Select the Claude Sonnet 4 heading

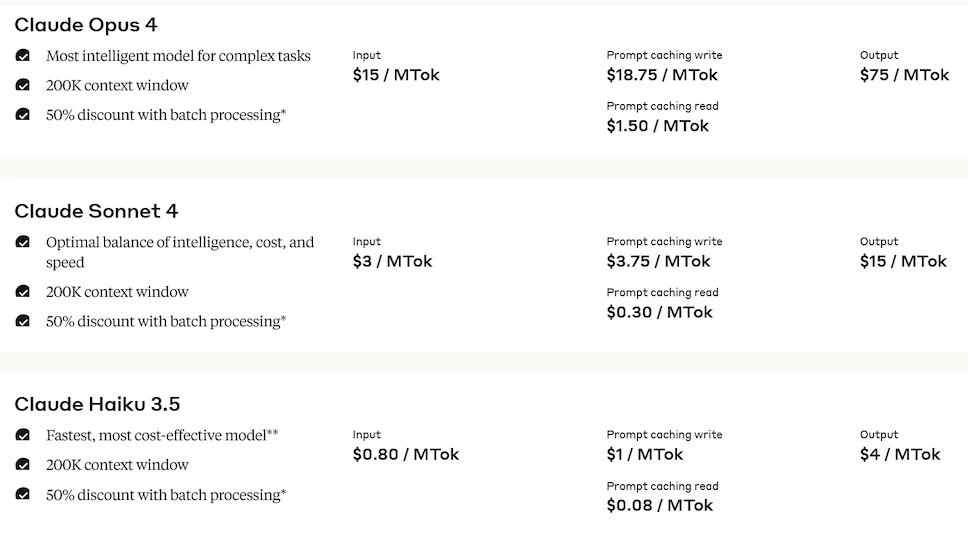96,211
